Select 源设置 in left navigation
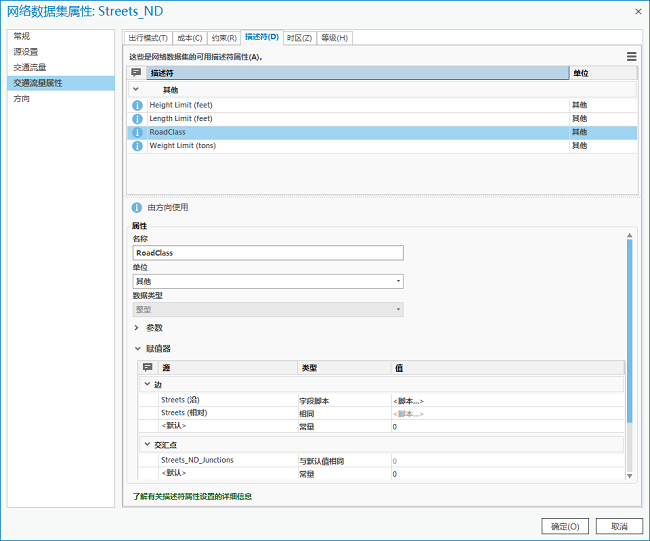Screen dimensions: 650x541 (28, 51)
